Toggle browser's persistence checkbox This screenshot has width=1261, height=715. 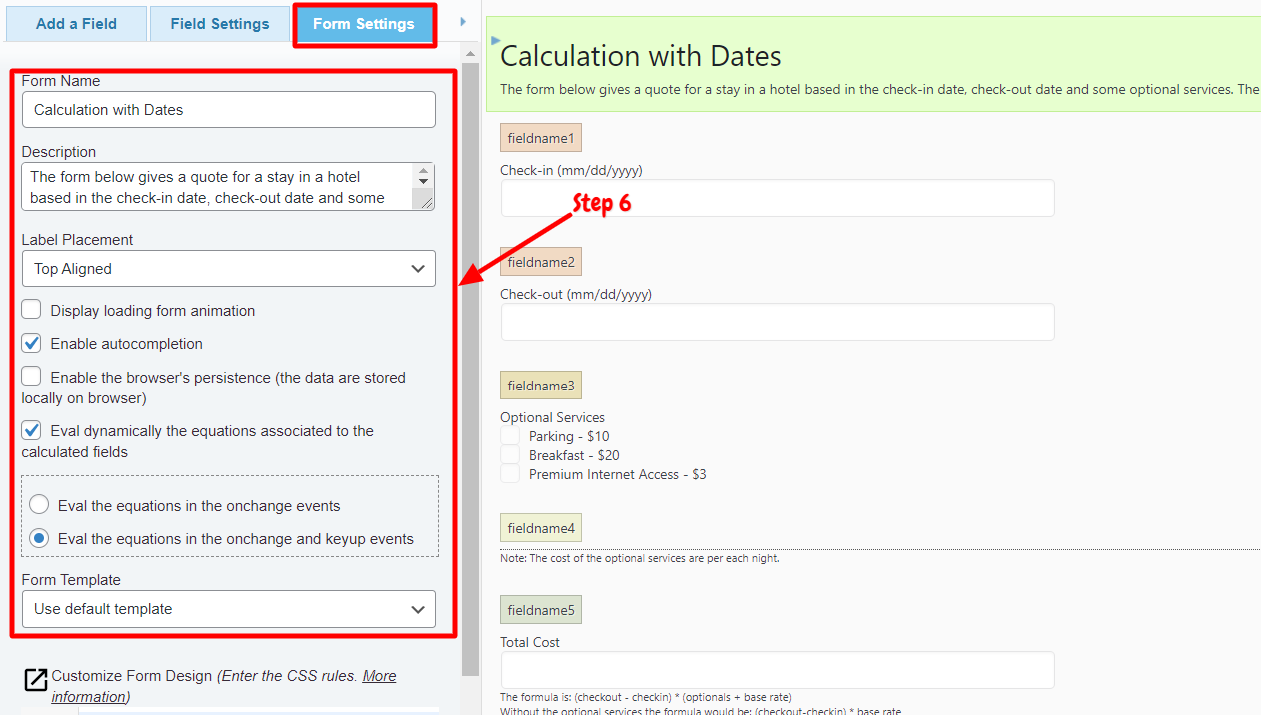(32, 376)
